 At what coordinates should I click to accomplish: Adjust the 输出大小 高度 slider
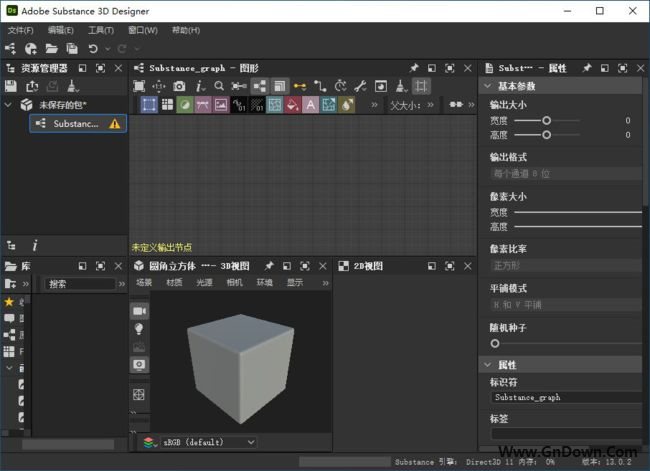pyautogui.click(x=547, y=135)
